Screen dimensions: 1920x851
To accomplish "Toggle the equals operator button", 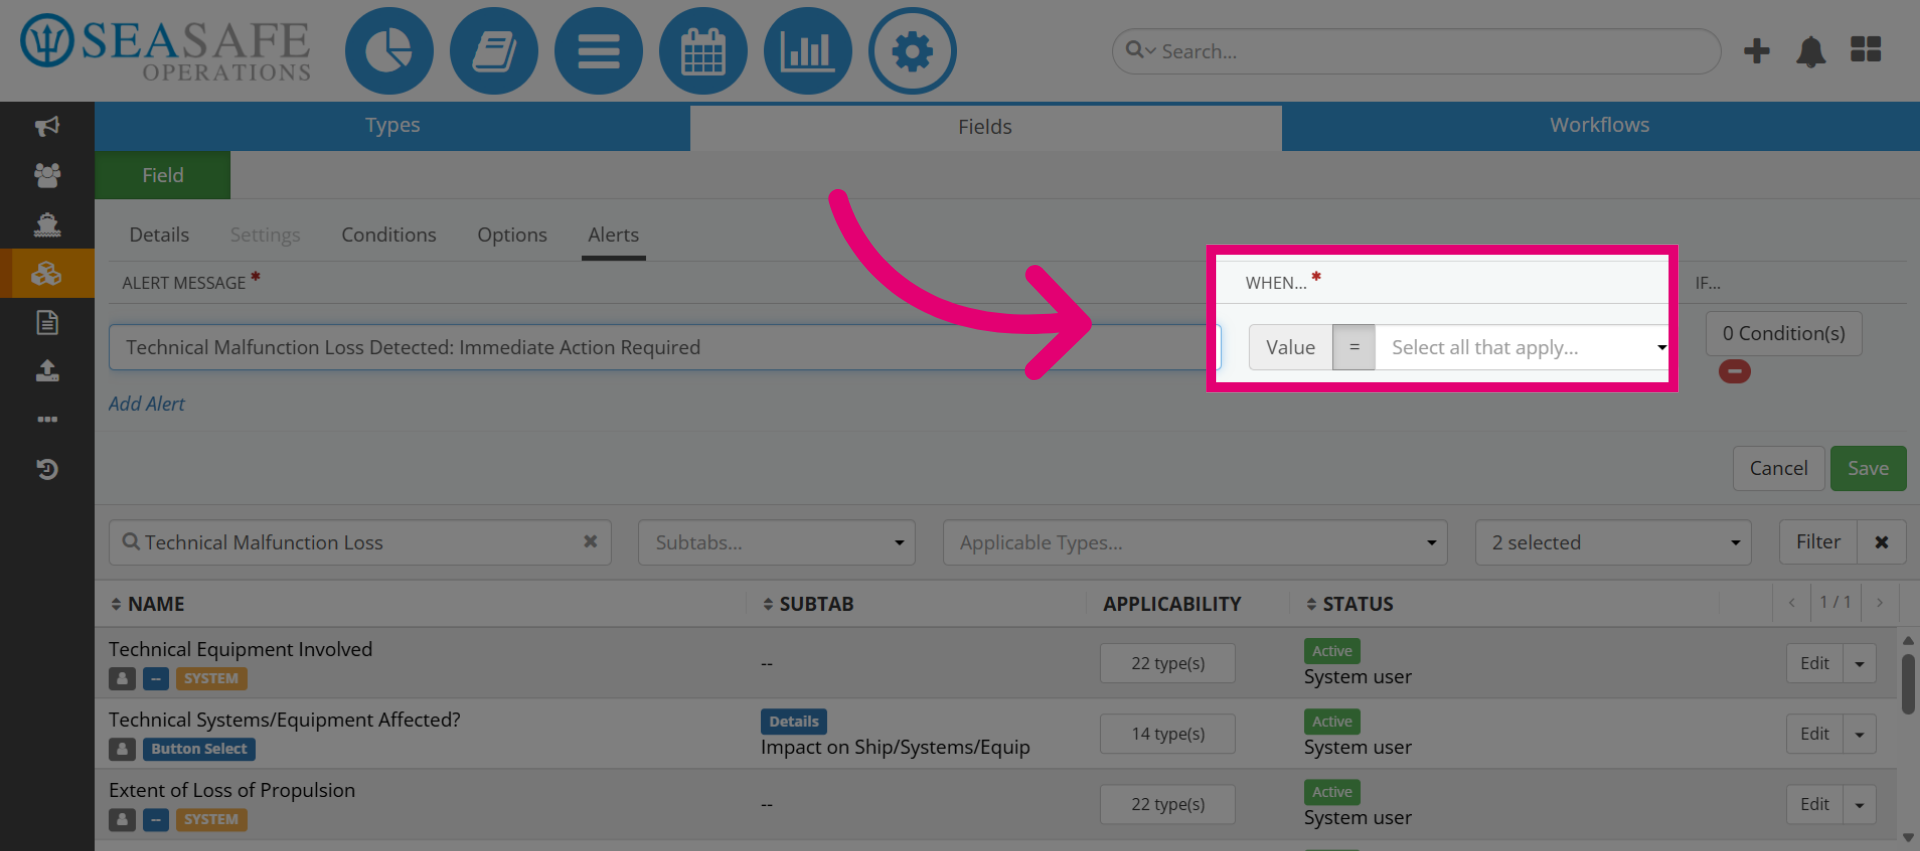I will (x=1354, y=347).
